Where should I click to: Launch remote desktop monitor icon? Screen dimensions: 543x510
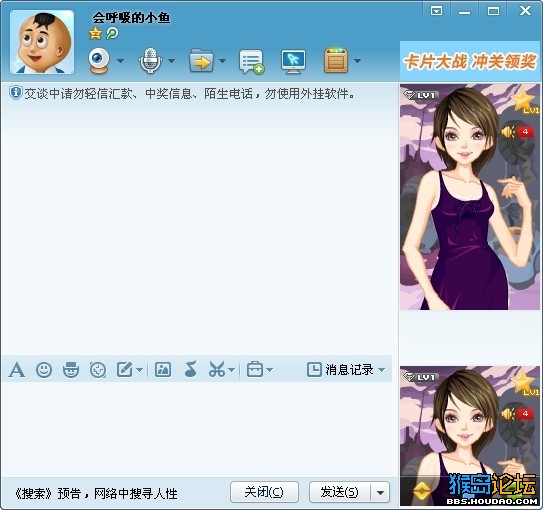point(293,62)
